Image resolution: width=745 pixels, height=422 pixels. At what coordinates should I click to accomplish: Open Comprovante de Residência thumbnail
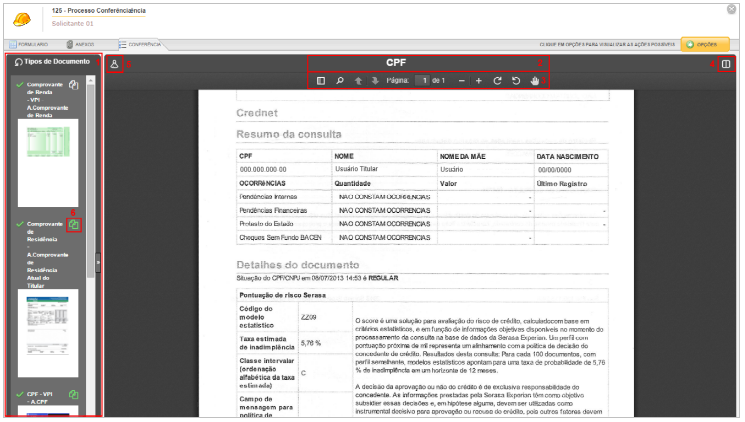tap(48, 333)
